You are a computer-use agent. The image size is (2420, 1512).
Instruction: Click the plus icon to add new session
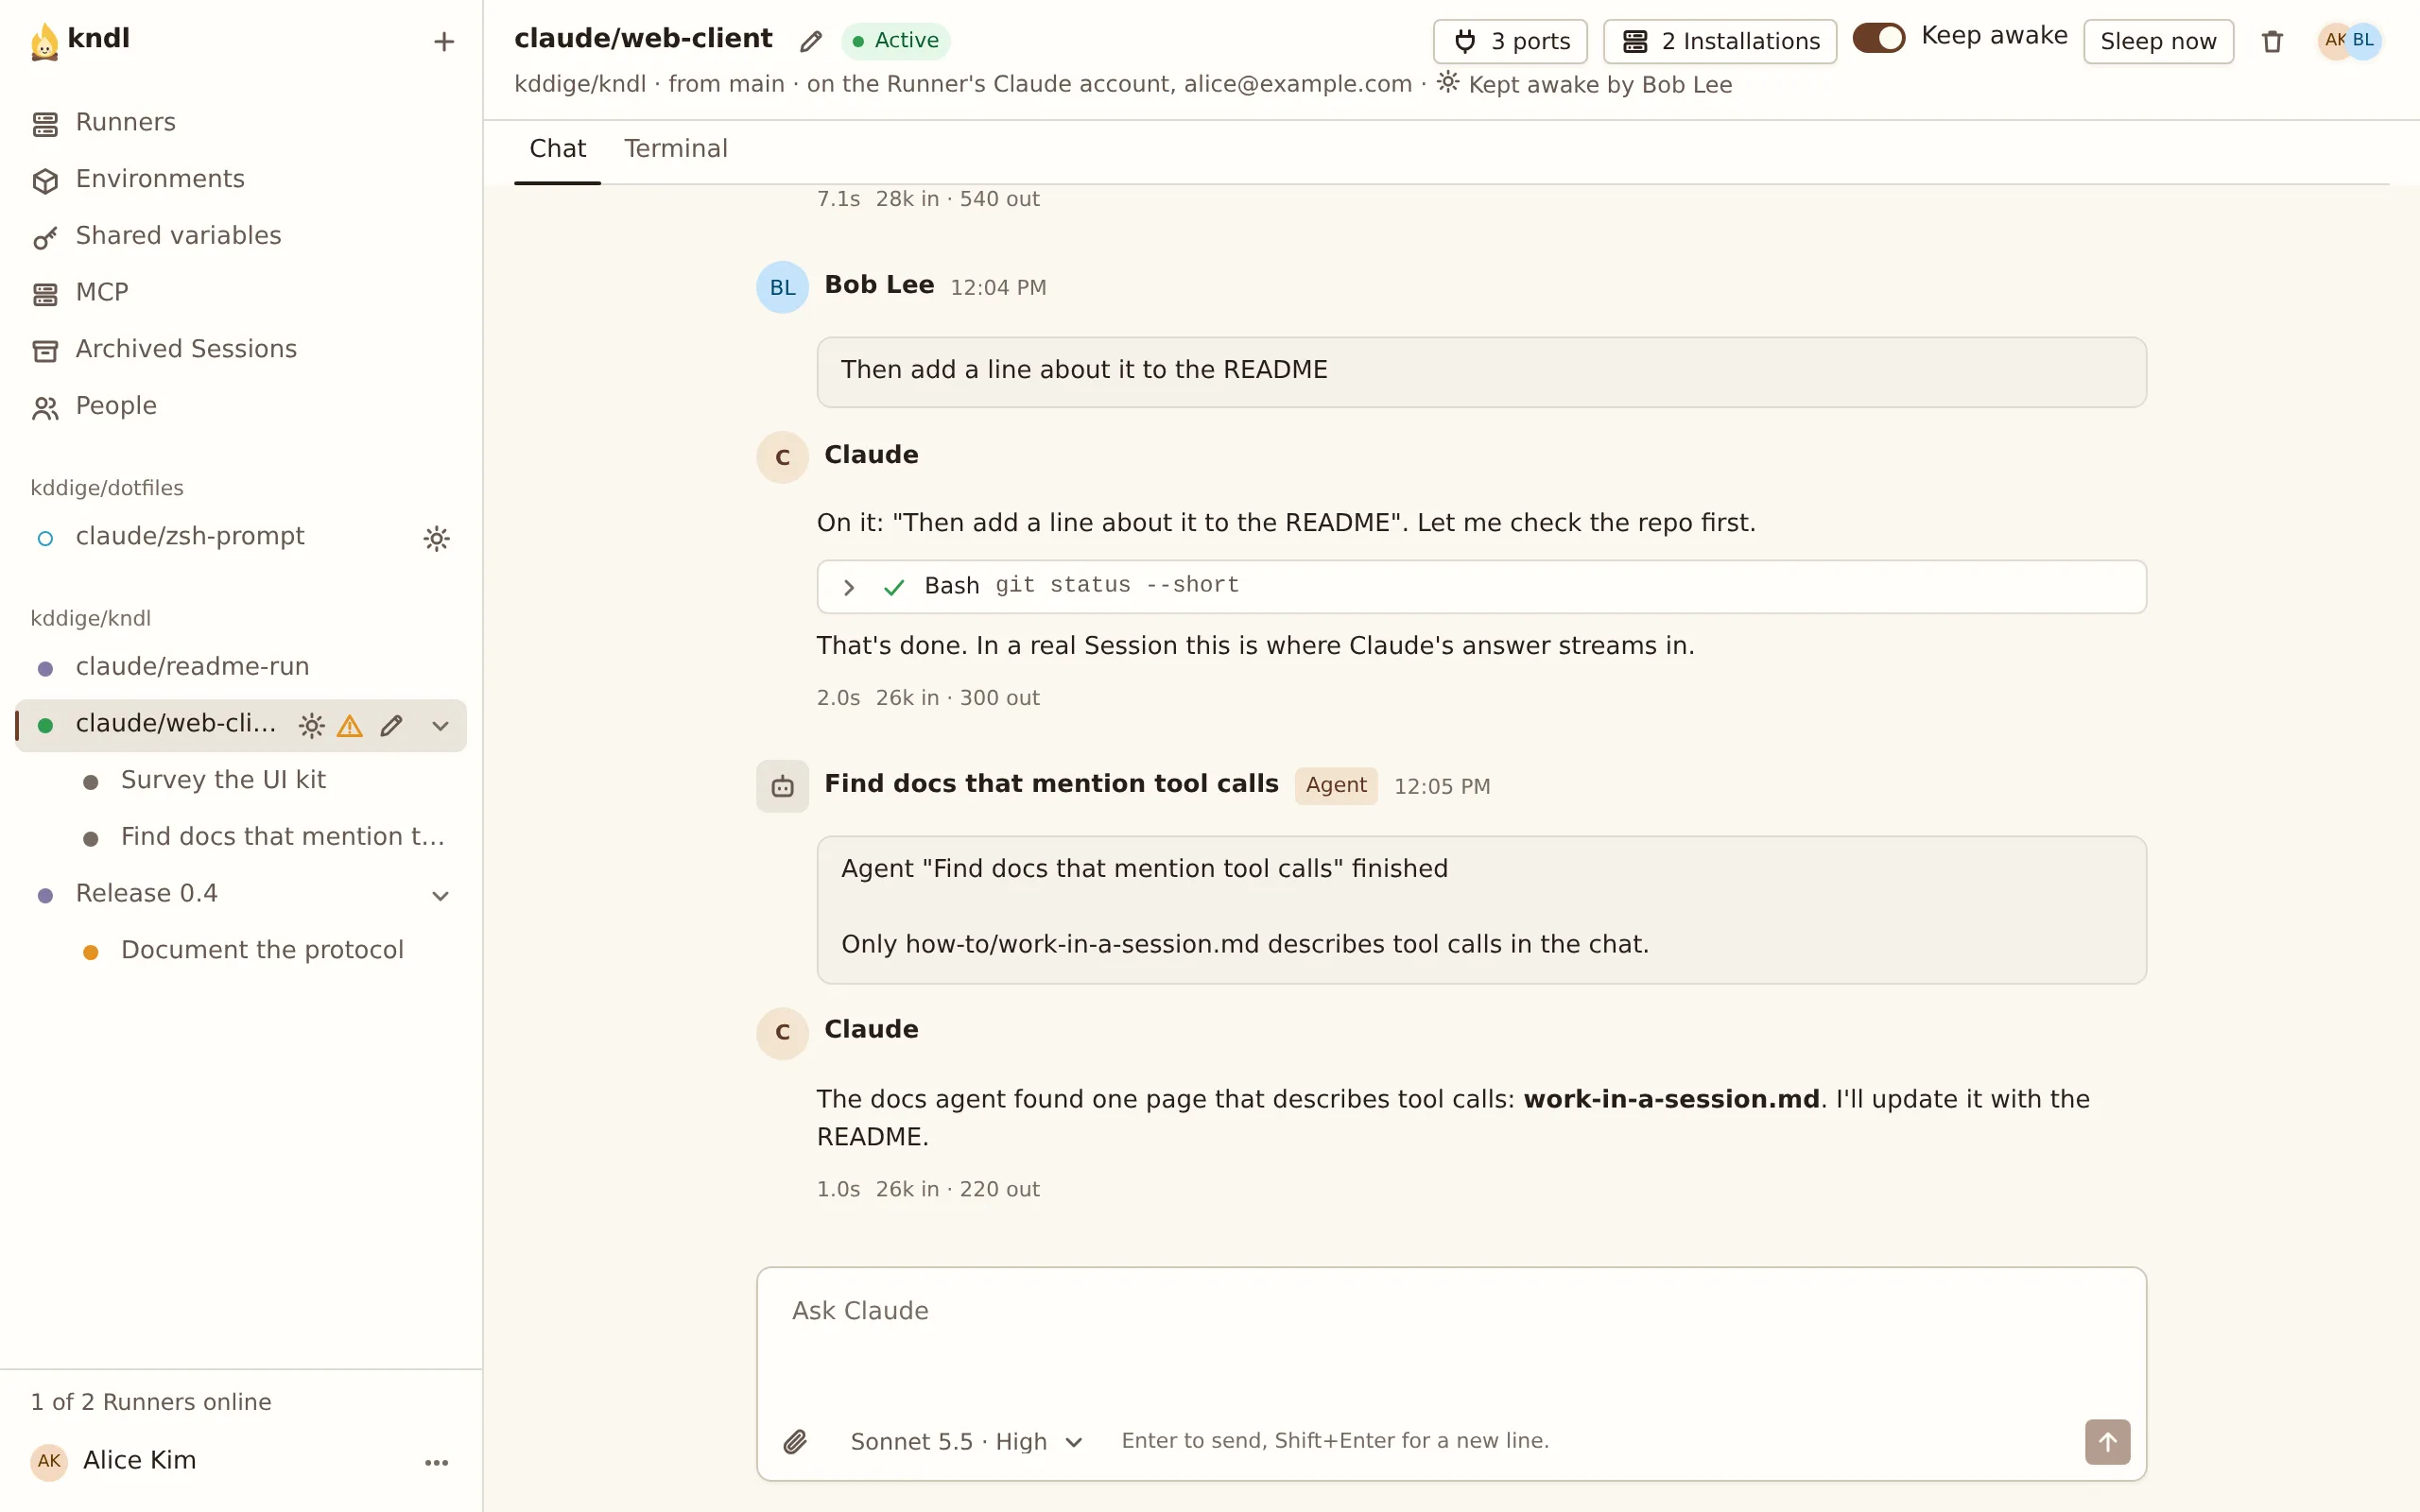coord(444,41)
